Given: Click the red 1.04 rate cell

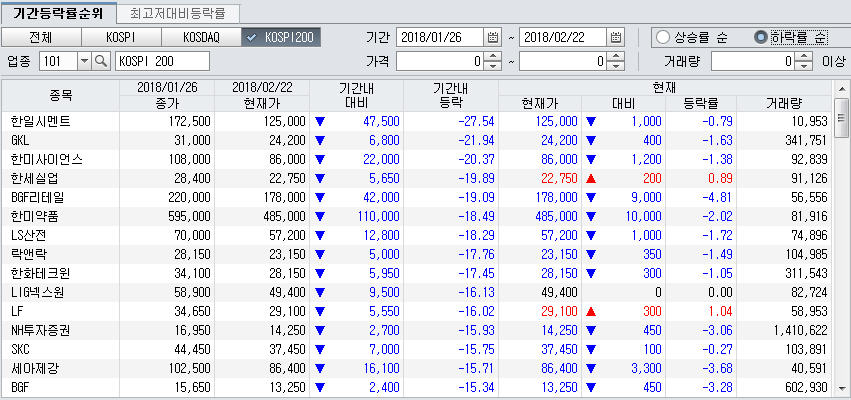Looking at the screenshot, I should pyautogui.click(x=720, y=312).
